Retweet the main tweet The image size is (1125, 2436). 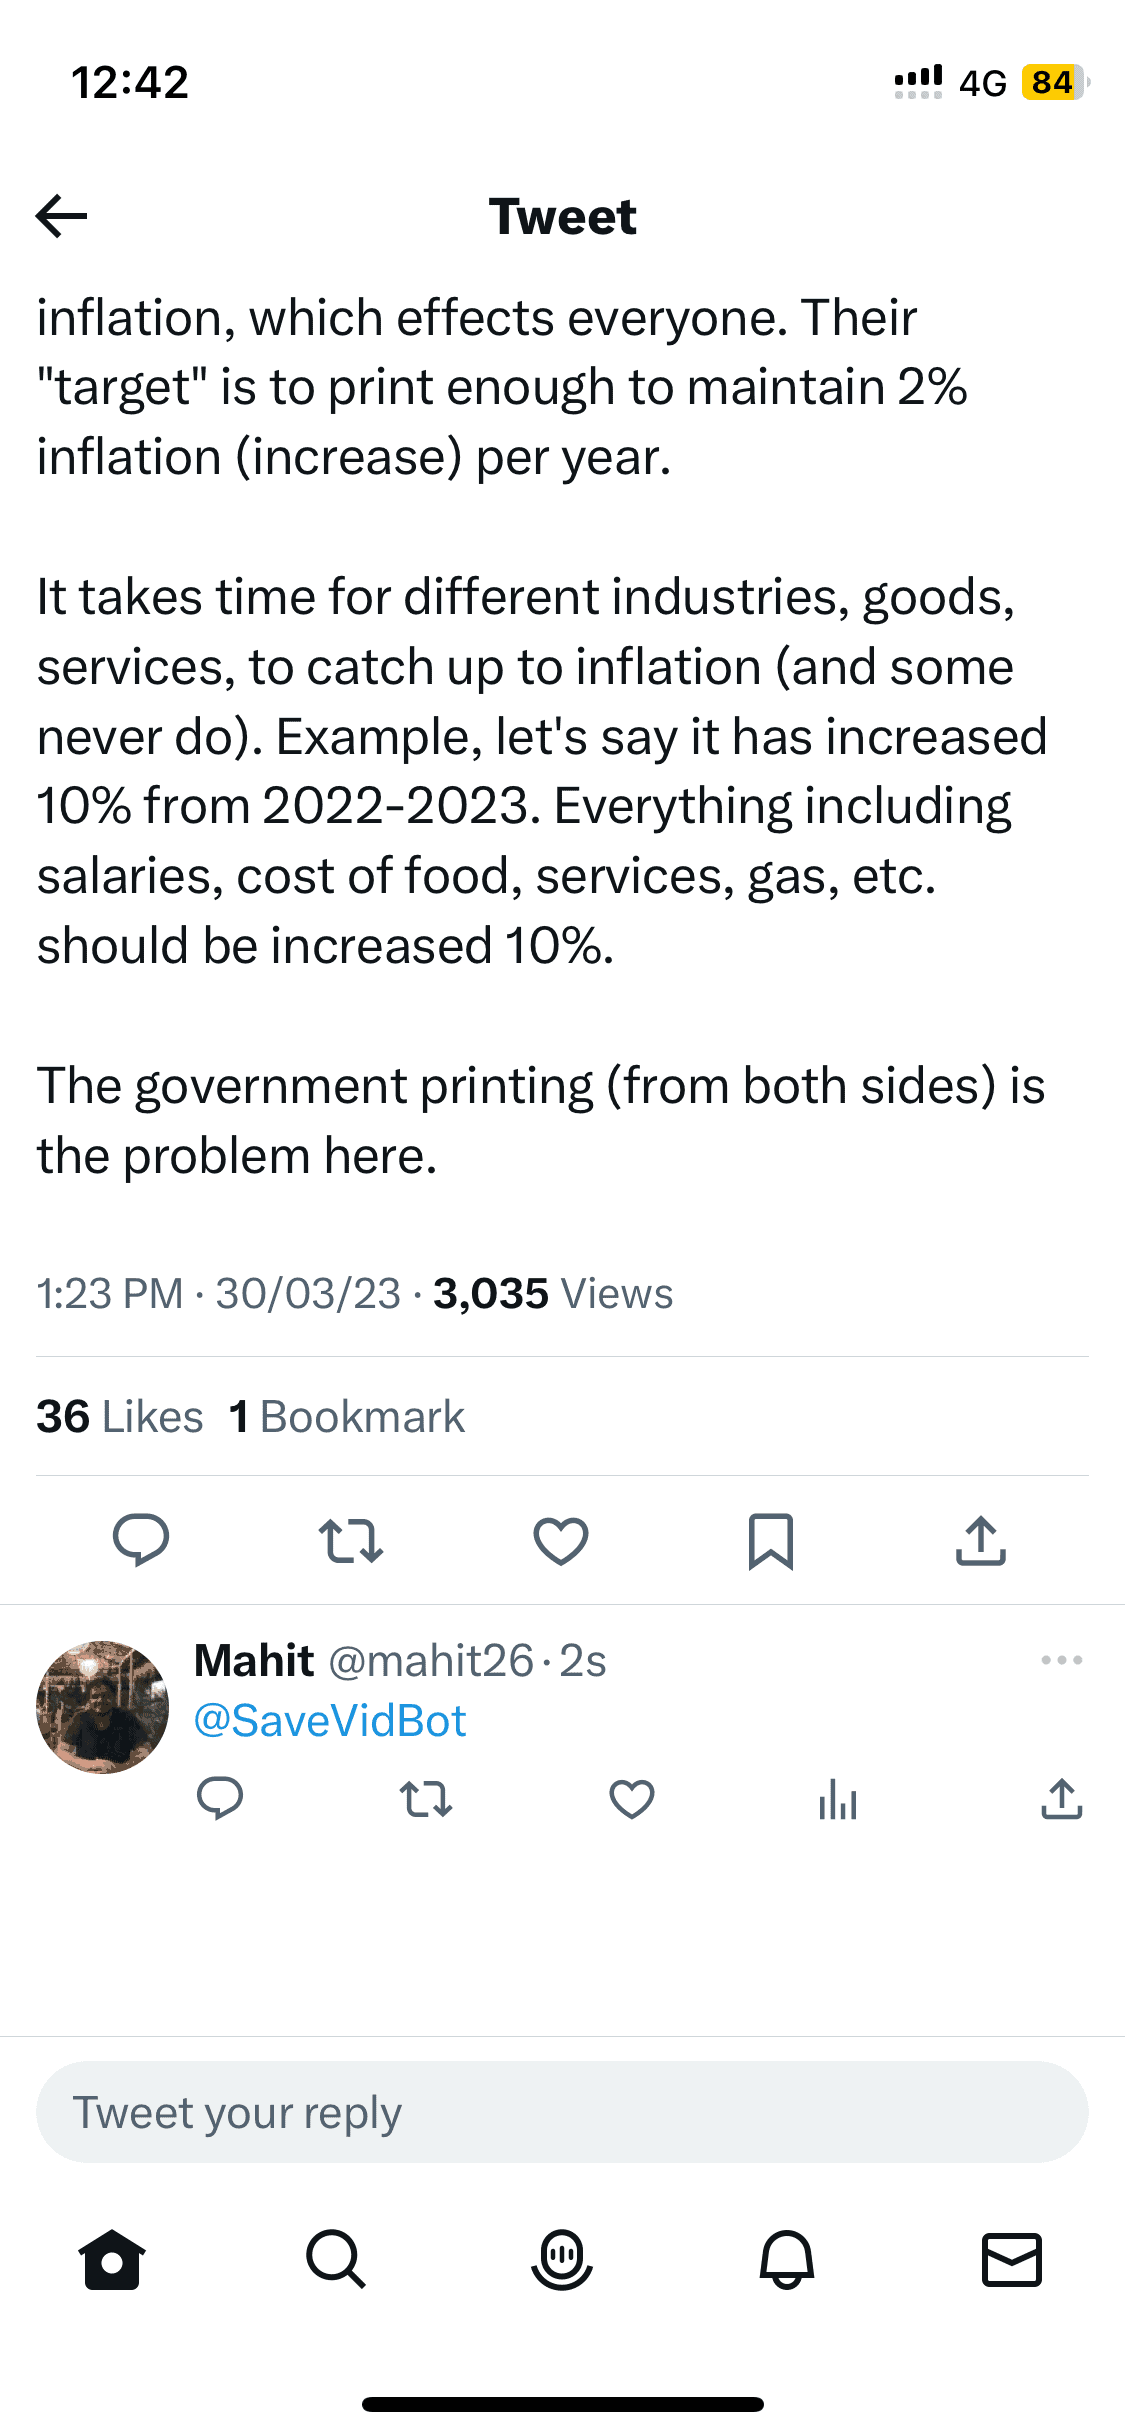point(351,1540)
